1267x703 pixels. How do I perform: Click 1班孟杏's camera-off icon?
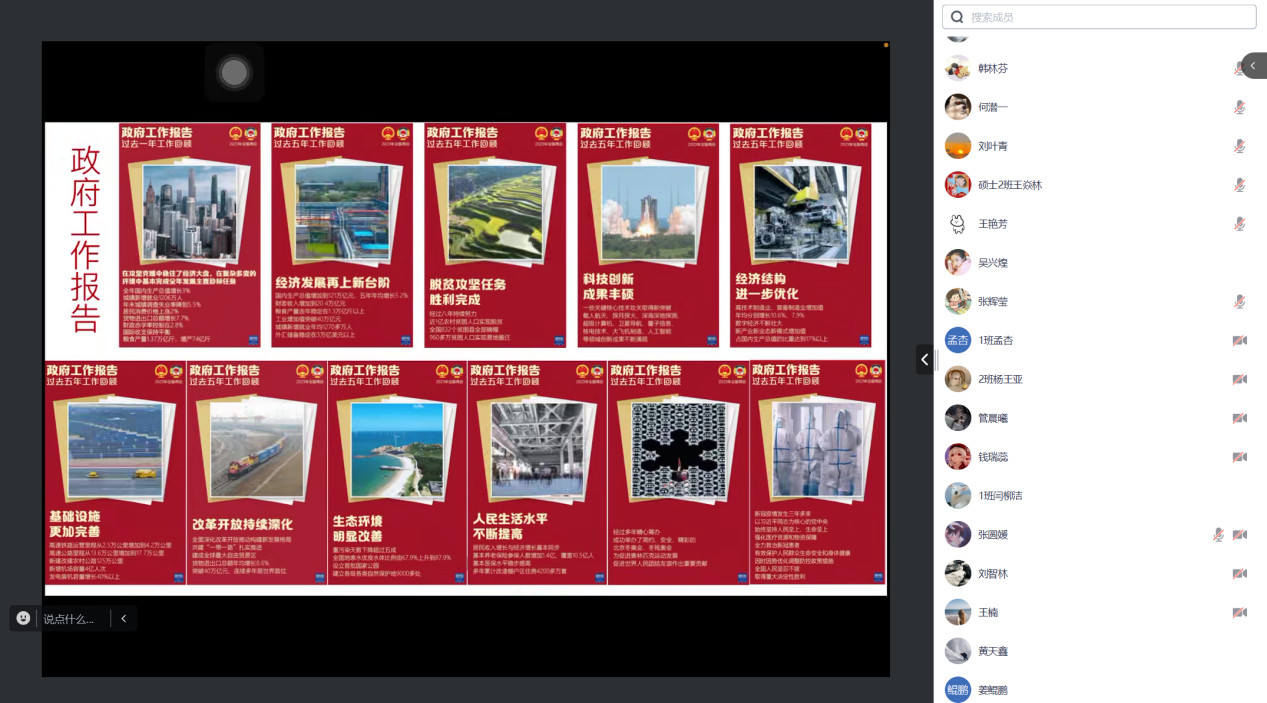pyautogui.click(x=1239, y=340)
